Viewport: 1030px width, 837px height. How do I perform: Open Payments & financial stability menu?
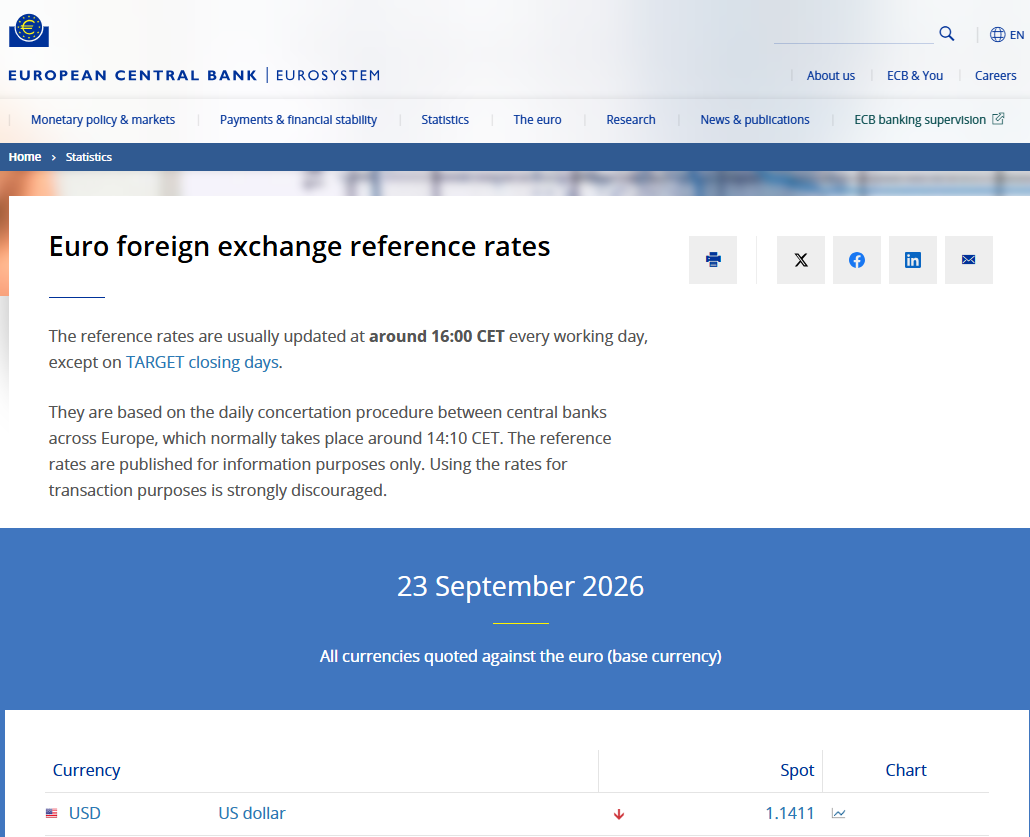pos(298,120)
